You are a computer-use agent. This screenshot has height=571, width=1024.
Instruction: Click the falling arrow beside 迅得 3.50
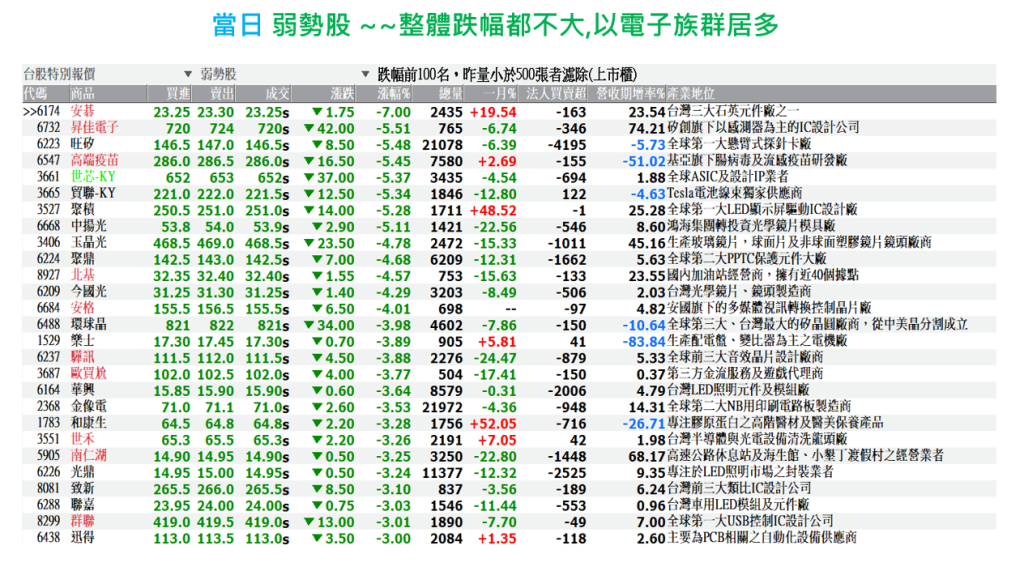tap(316, 538)
